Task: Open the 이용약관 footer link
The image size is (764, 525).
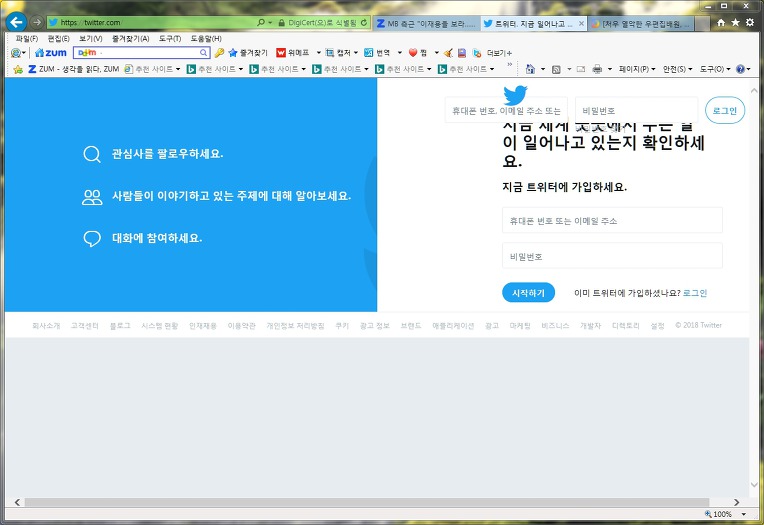Action: (242, 326)
